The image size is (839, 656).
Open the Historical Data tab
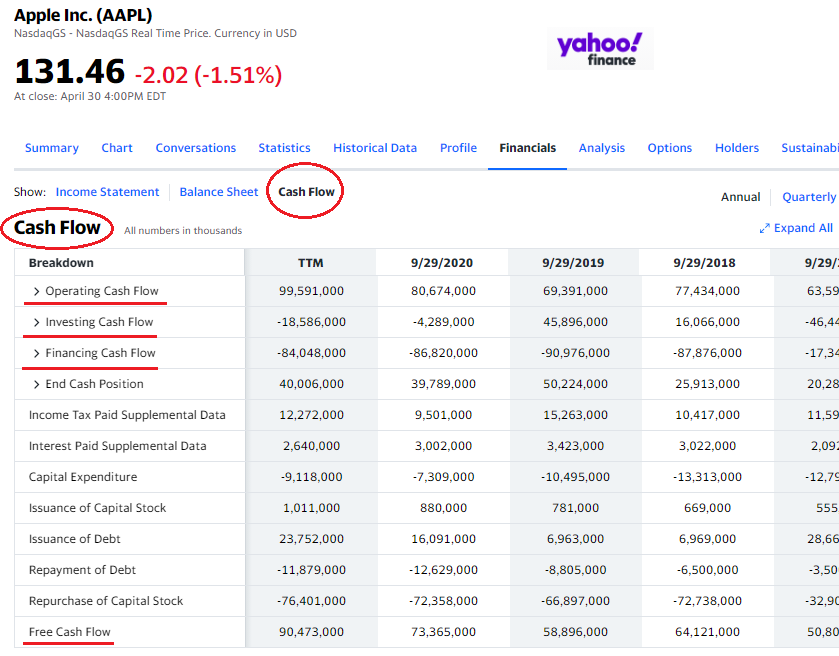(375, 148)
